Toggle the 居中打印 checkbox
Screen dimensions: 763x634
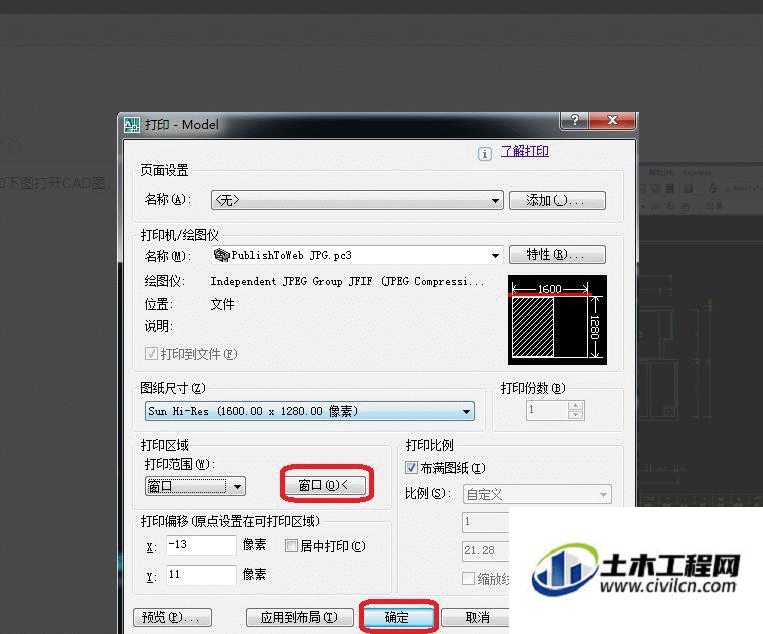[291, 545]
